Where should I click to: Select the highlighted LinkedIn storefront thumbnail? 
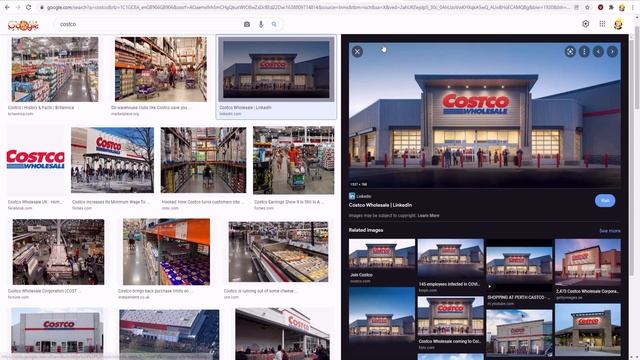coord(276,69)
